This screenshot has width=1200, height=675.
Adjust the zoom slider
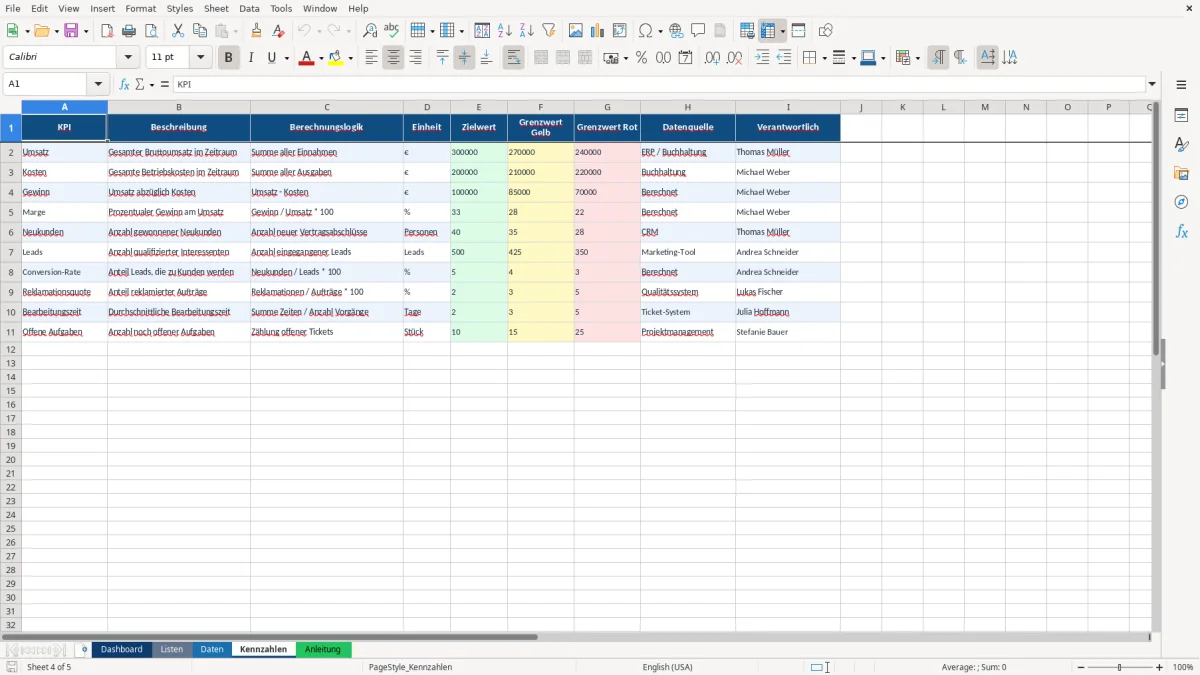(1120, 667)
